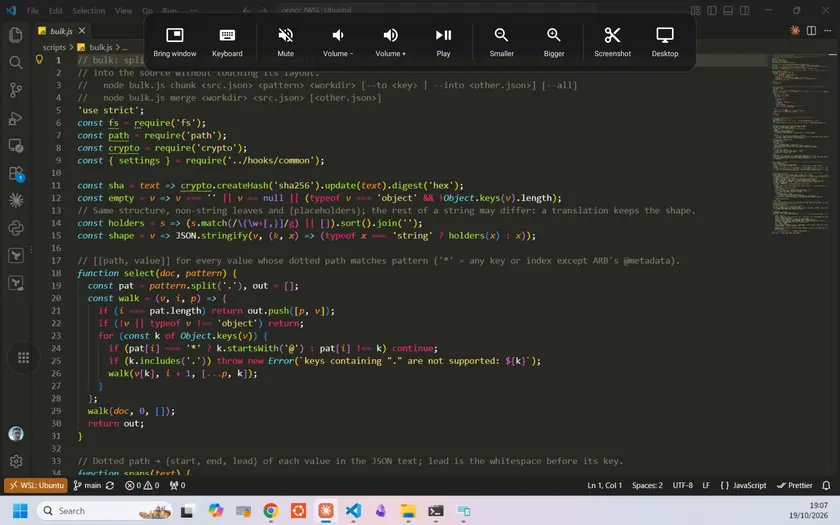This screenshot has width=840, height=525.
Task: Change encoding via UTF-8
Action: (x=682, y=485)
